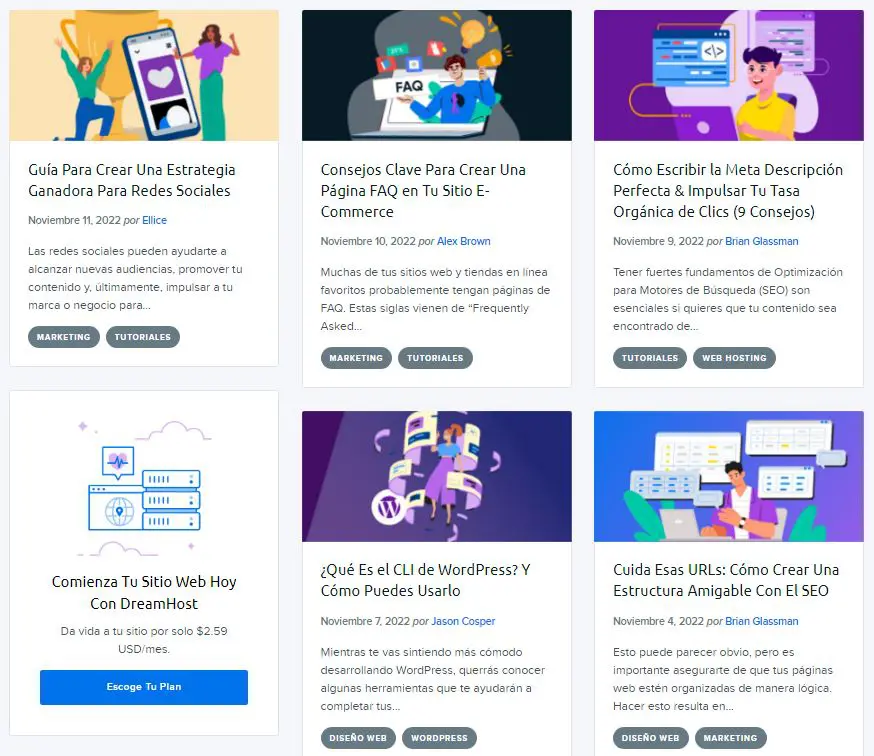Open author Alex Brown's profile link
Screen dimensions: 874x756
tap(464, 241)
